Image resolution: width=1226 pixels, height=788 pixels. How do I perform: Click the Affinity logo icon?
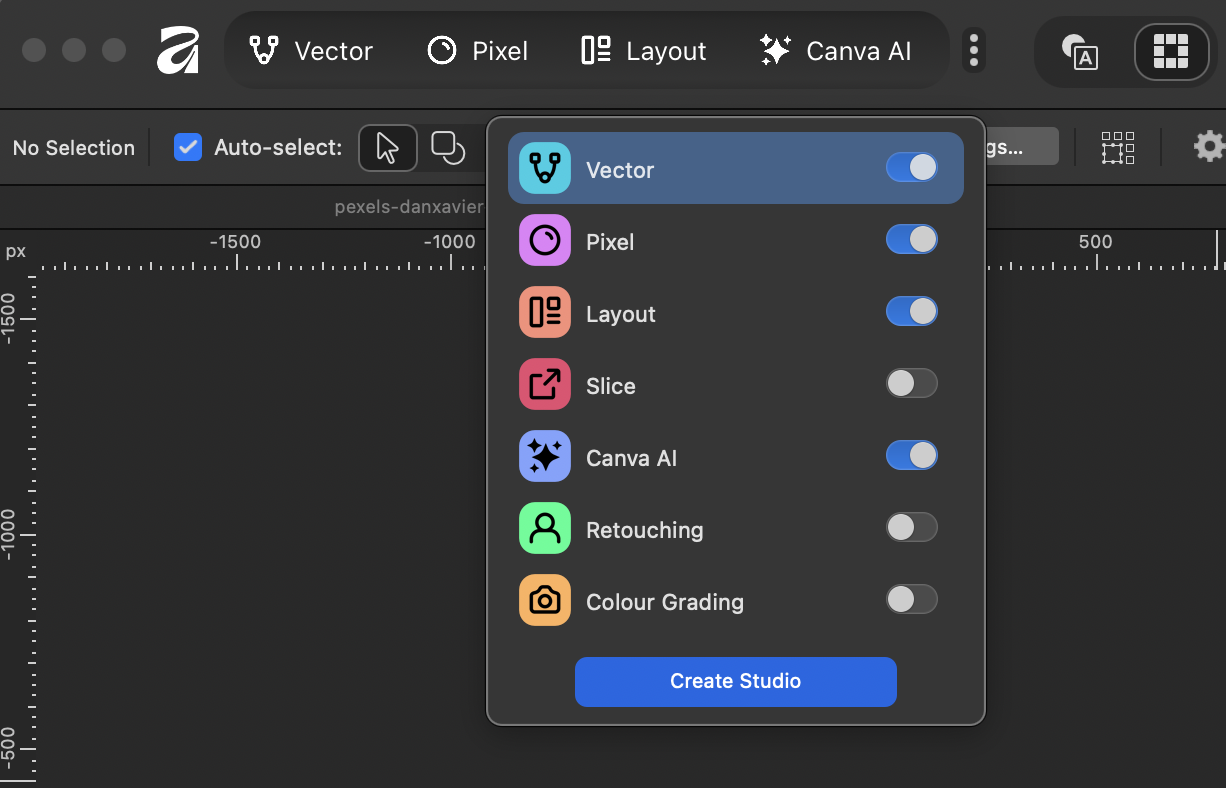pyautogui.click(x=178, y=50)
